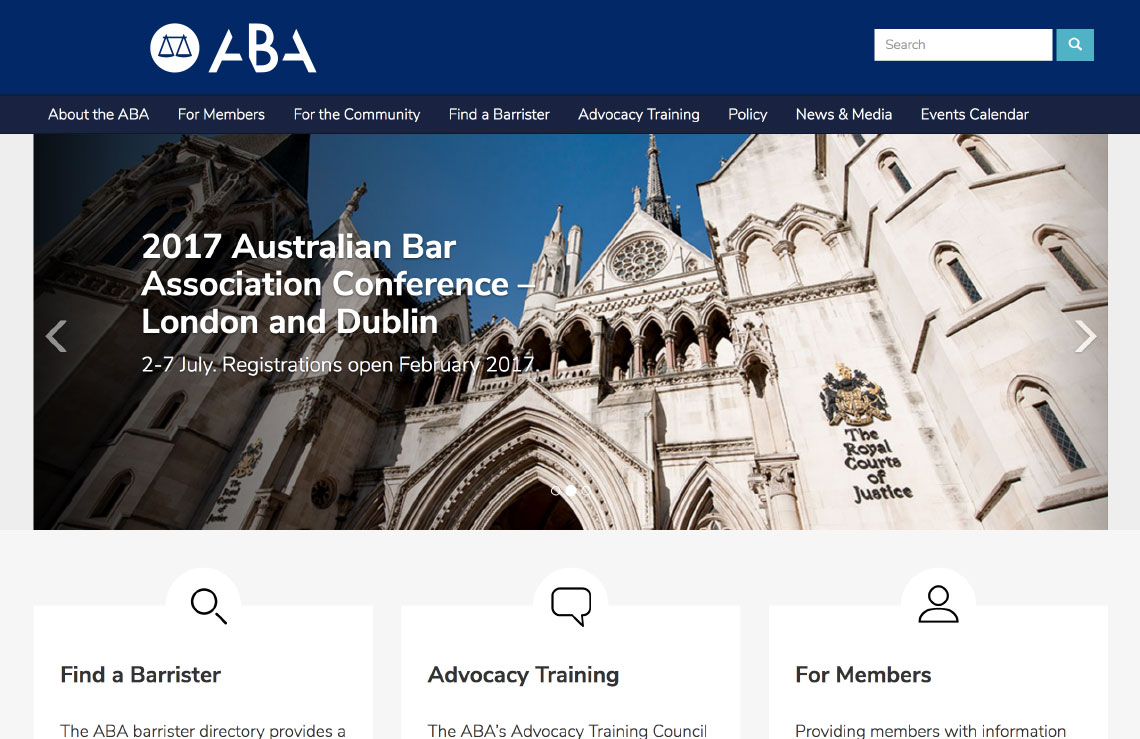Click the magnifying glass search button
This screenshot has height=739, width=1140.
(1075, 45)
